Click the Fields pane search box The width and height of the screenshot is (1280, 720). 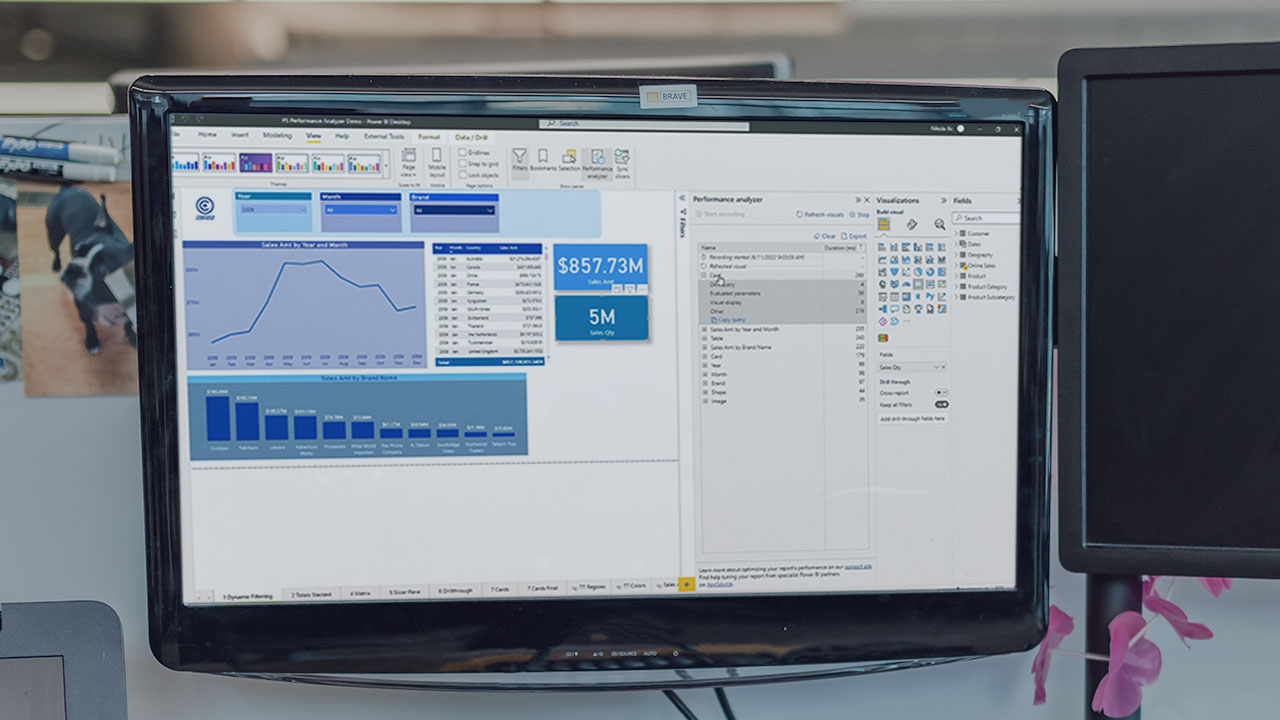point(988,218)
